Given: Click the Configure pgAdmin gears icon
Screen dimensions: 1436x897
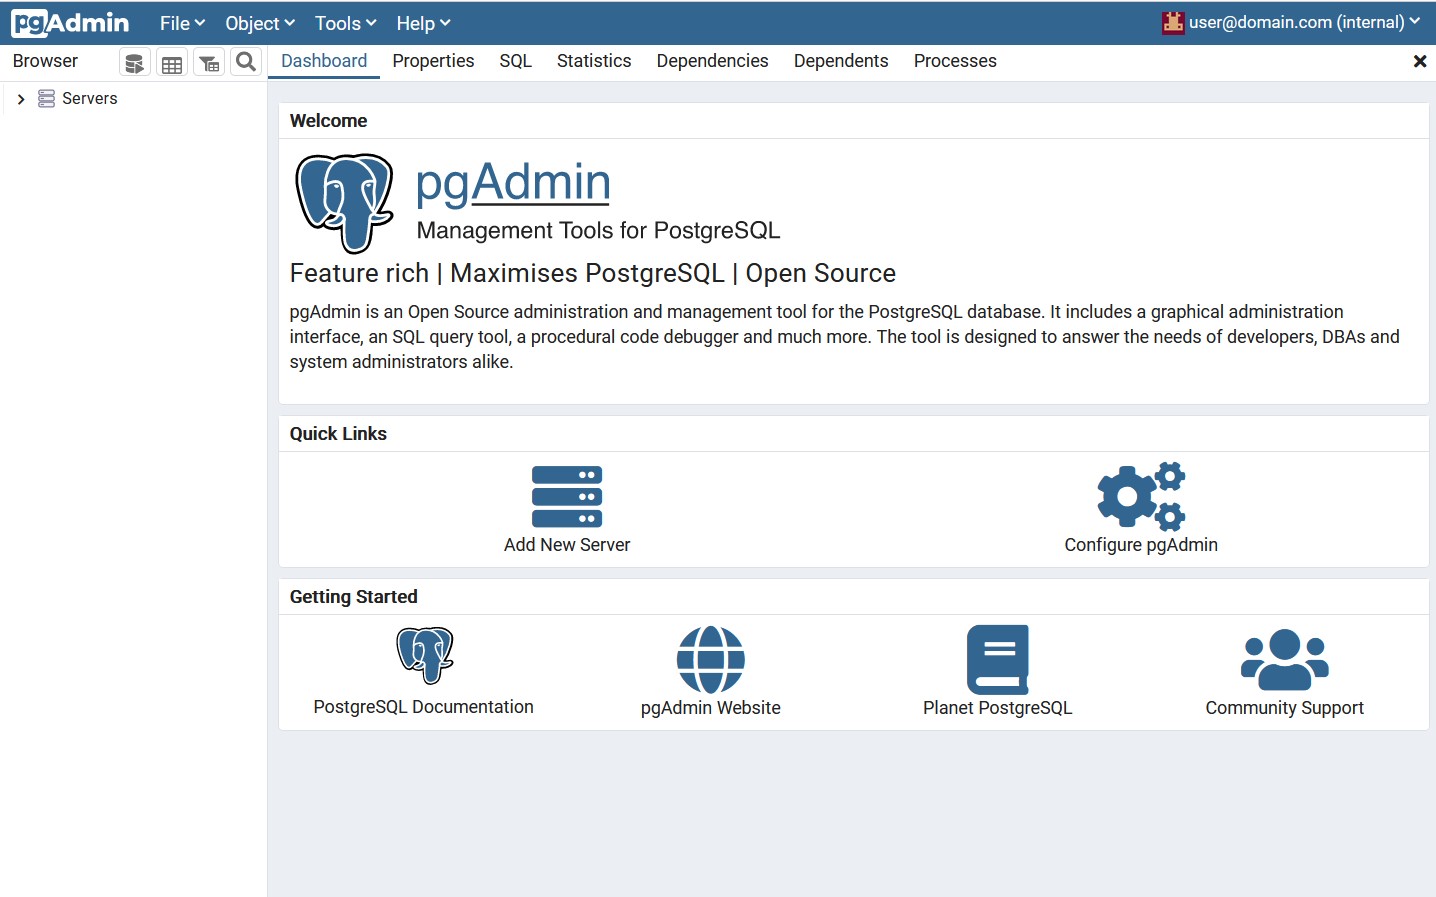Looking at the screenshot, I should tap(1141, 496).
